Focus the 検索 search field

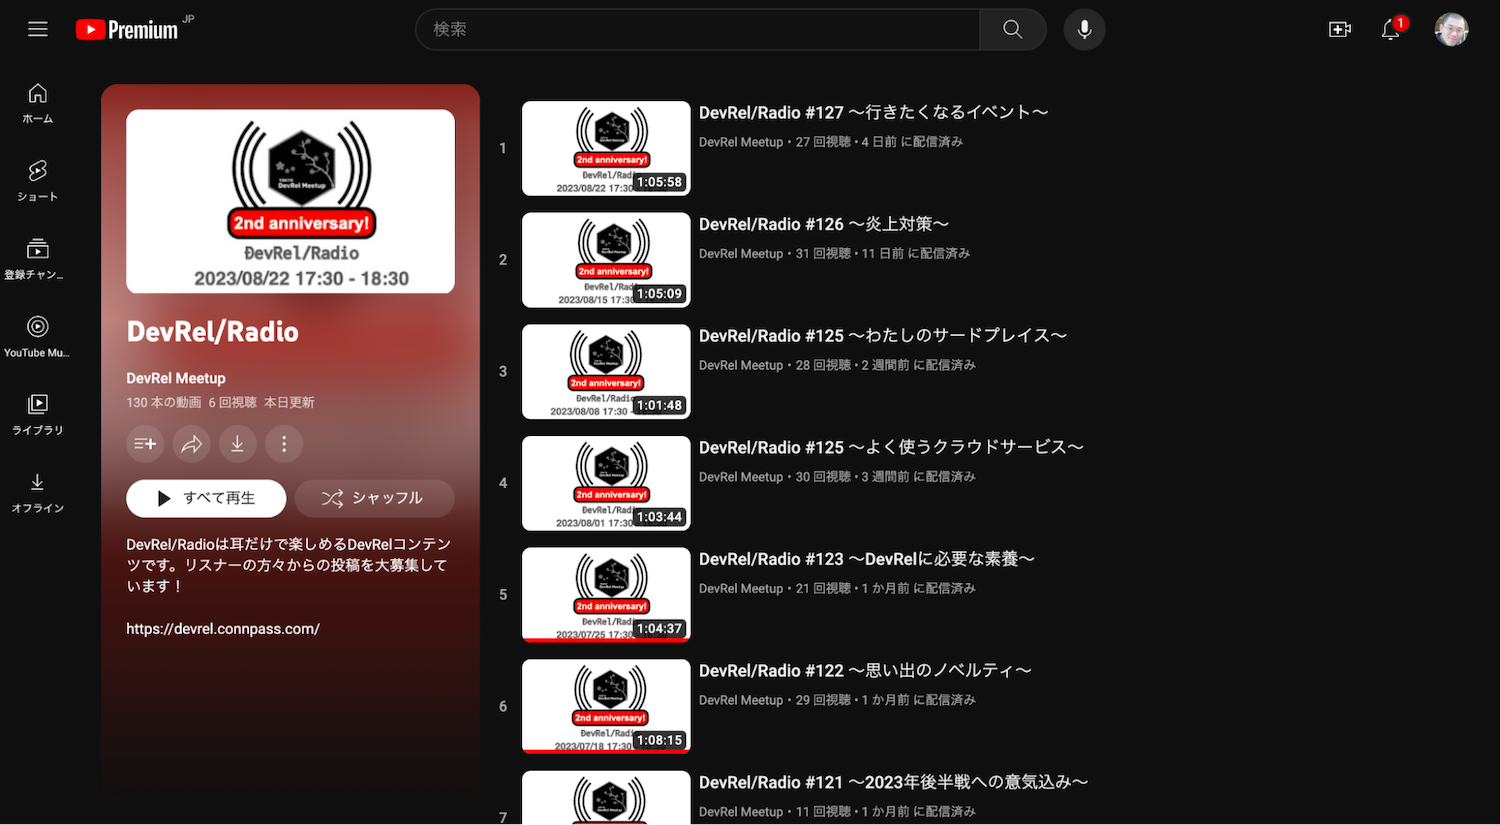point(698,29)
